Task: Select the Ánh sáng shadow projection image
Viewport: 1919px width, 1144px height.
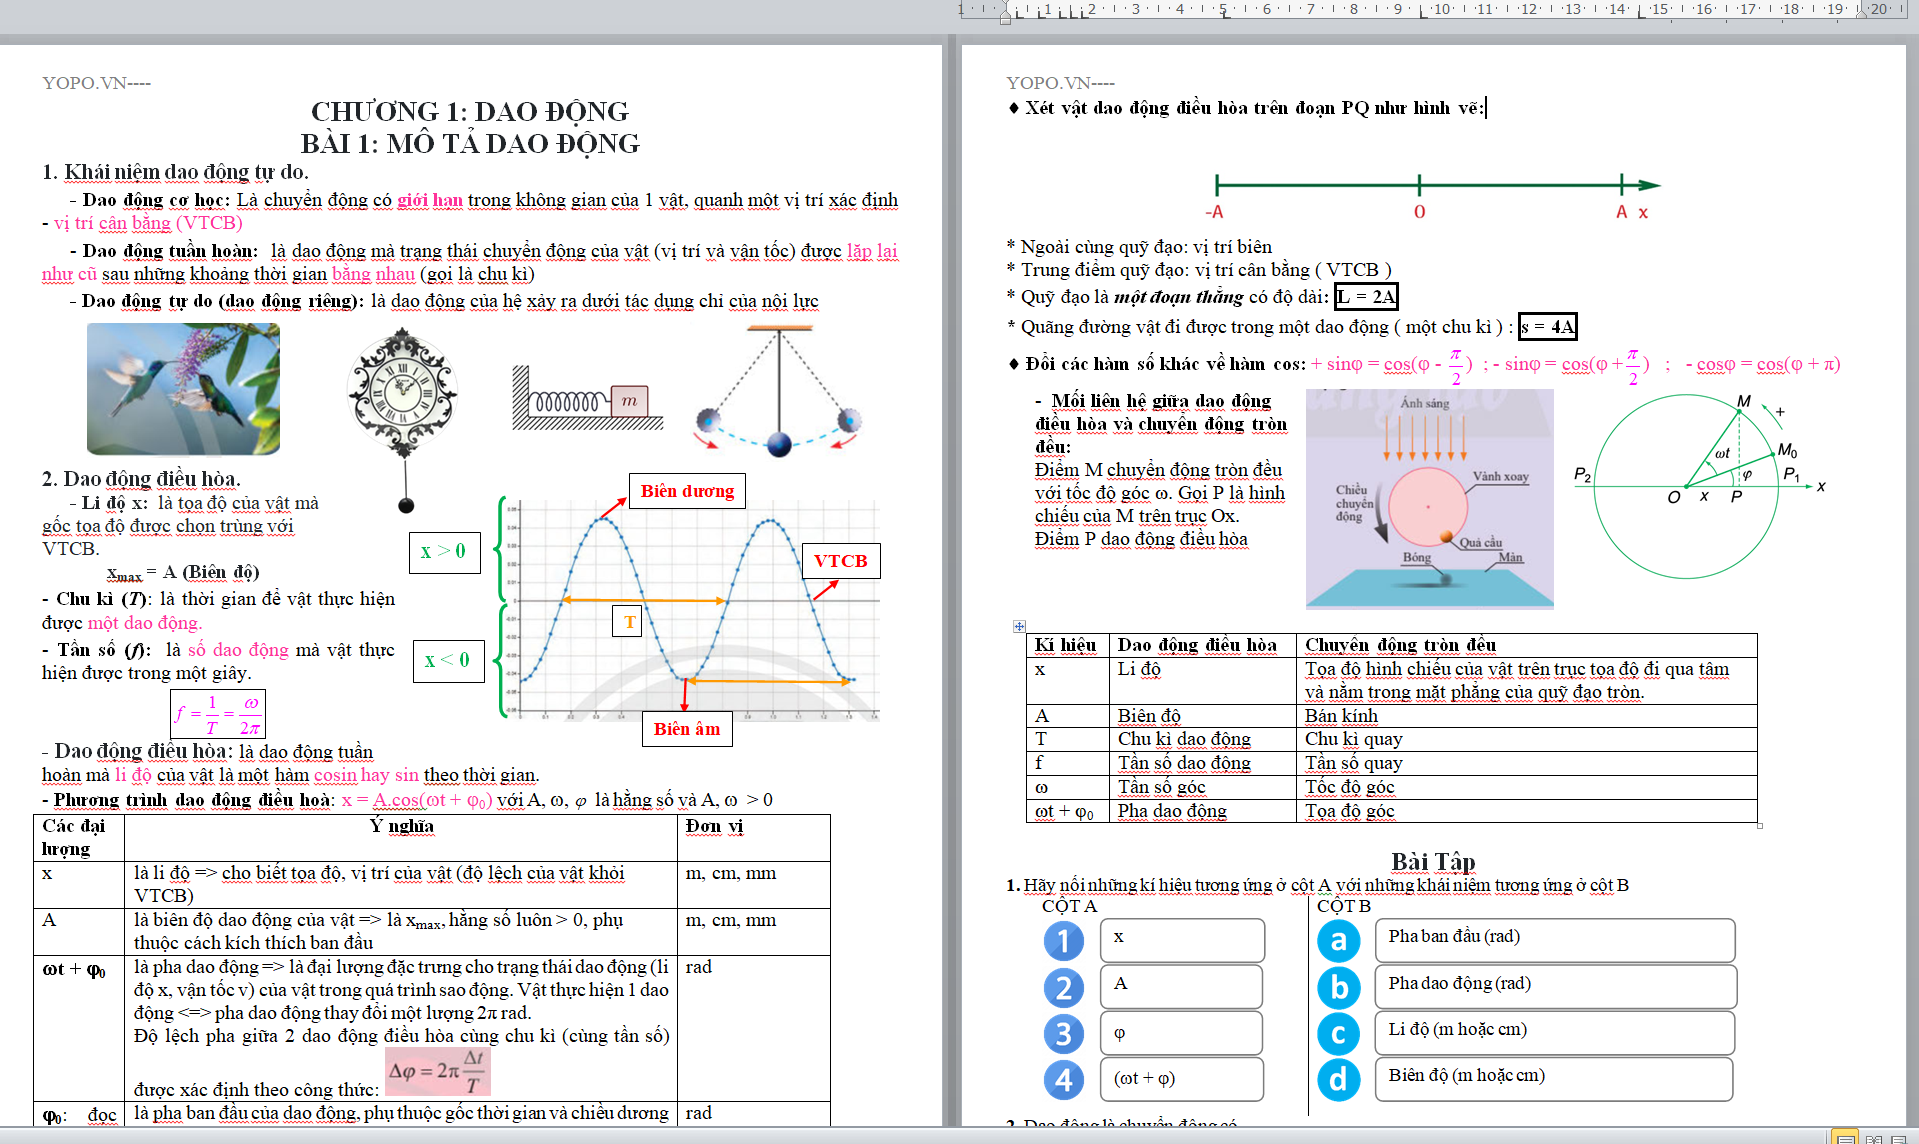Action: 1430,498
